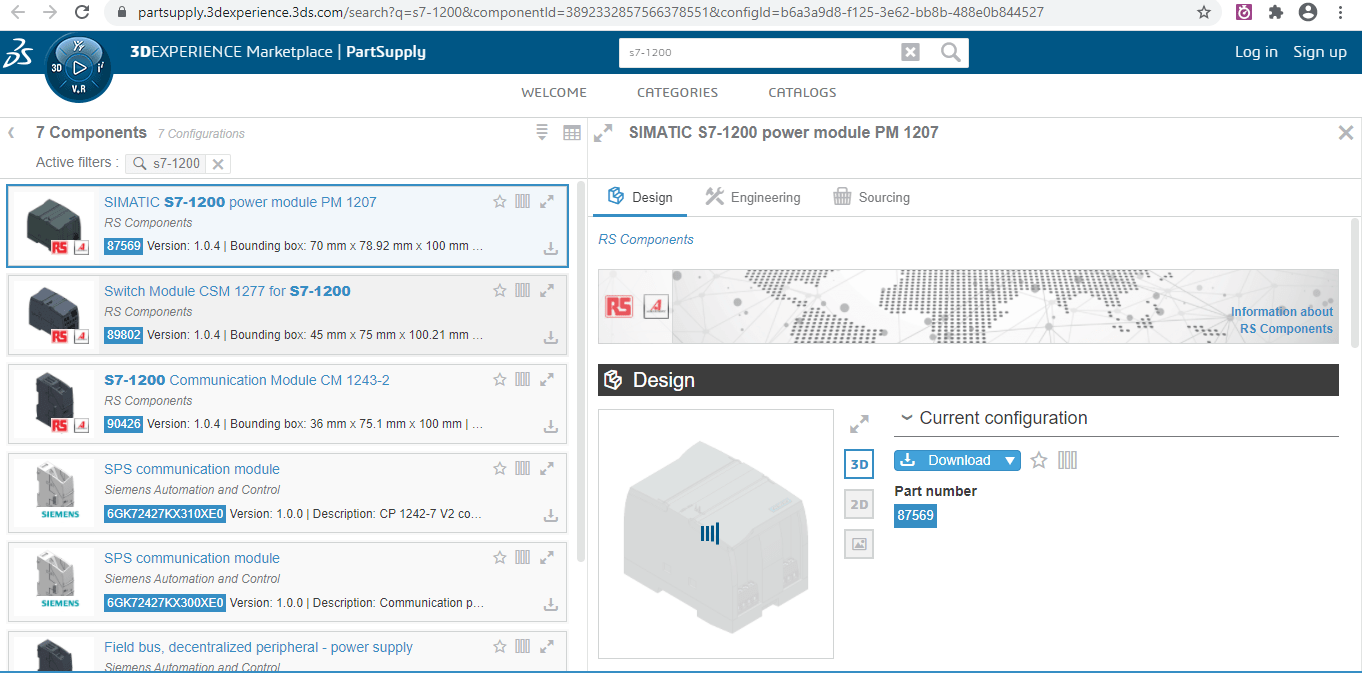Collapse the Current configuration section
Screen dimensions: 1362x673
(907, 418)
